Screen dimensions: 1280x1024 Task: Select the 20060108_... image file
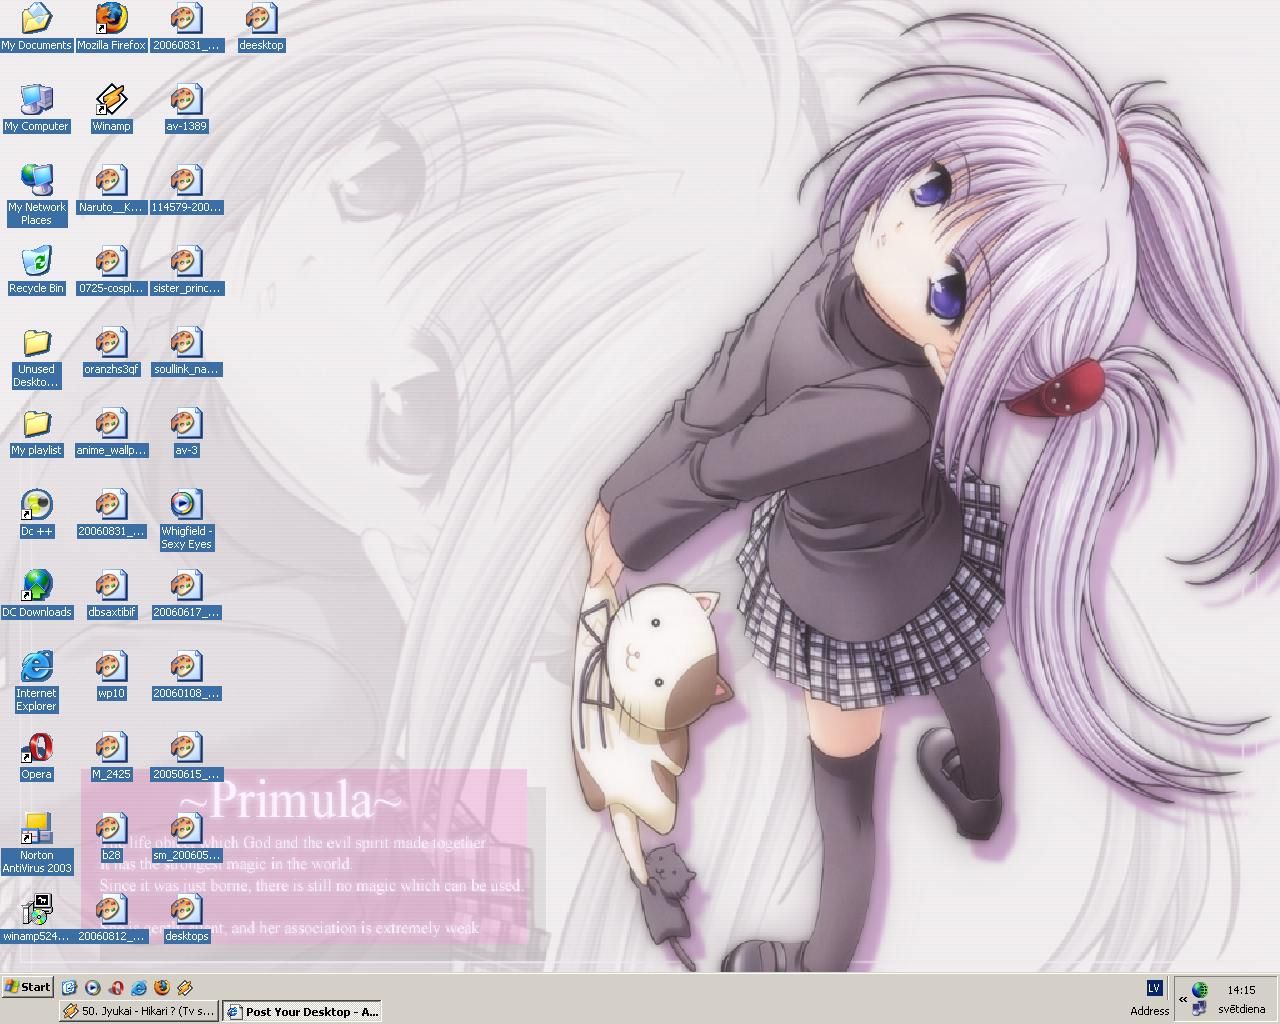(186, 675)
